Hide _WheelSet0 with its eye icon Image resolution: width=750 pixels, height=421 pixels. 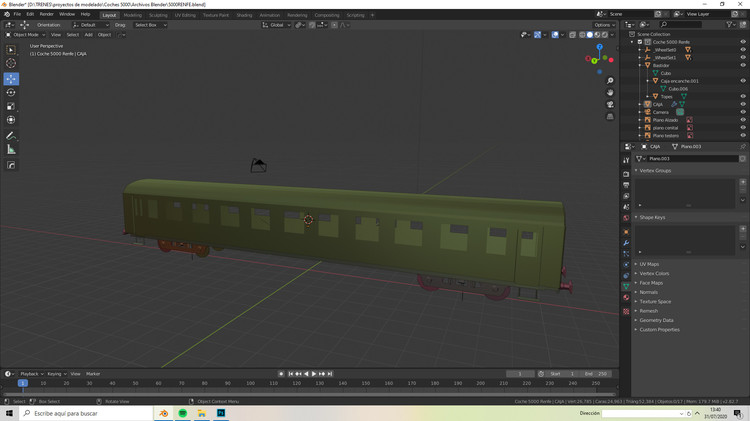743,50
